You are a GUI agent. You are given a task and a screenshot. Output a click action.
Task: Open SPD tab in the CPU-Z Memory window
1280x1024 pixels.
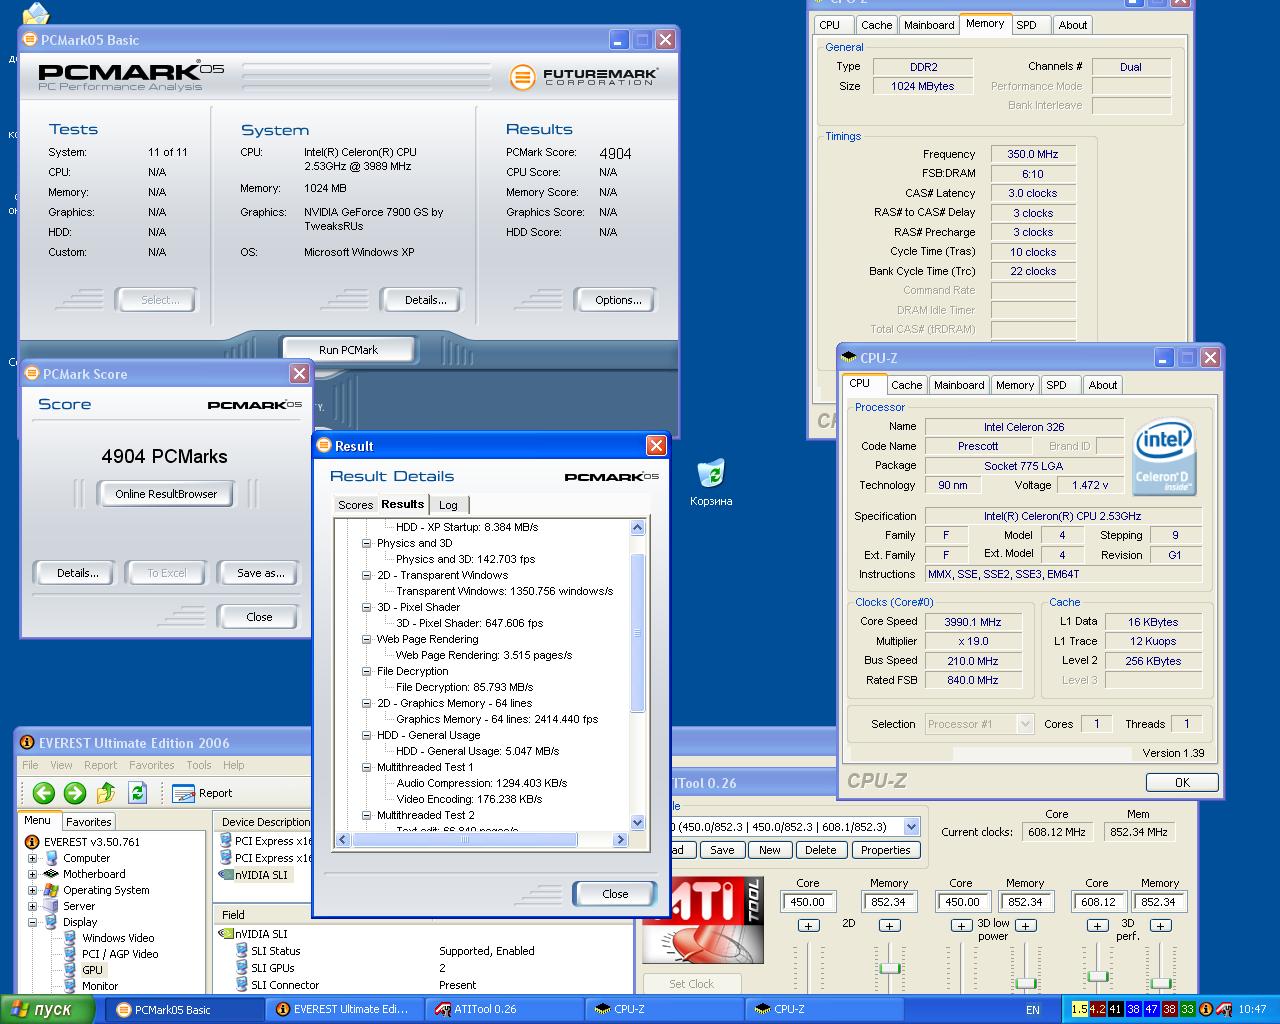(1027, 25)
